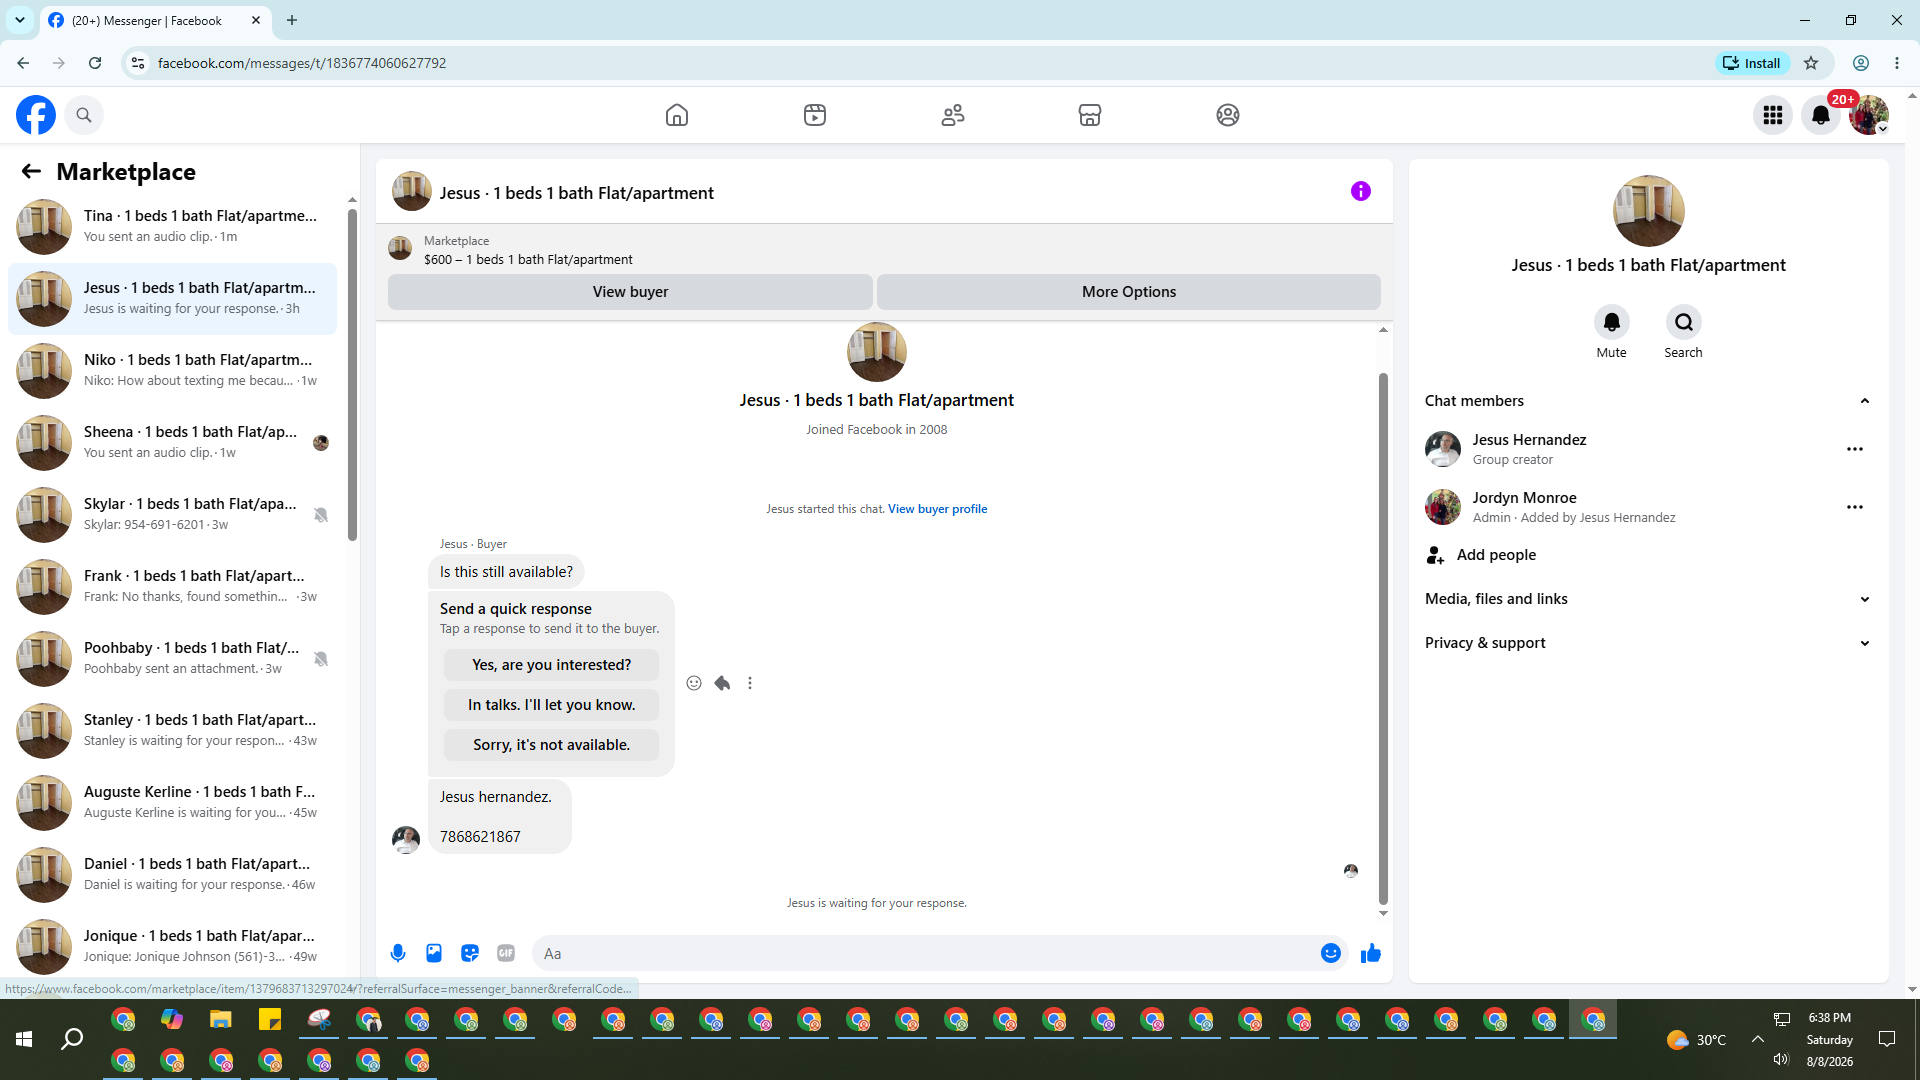Send quick reply 'Sorry, it's not available.'

(x=552, y=745)
